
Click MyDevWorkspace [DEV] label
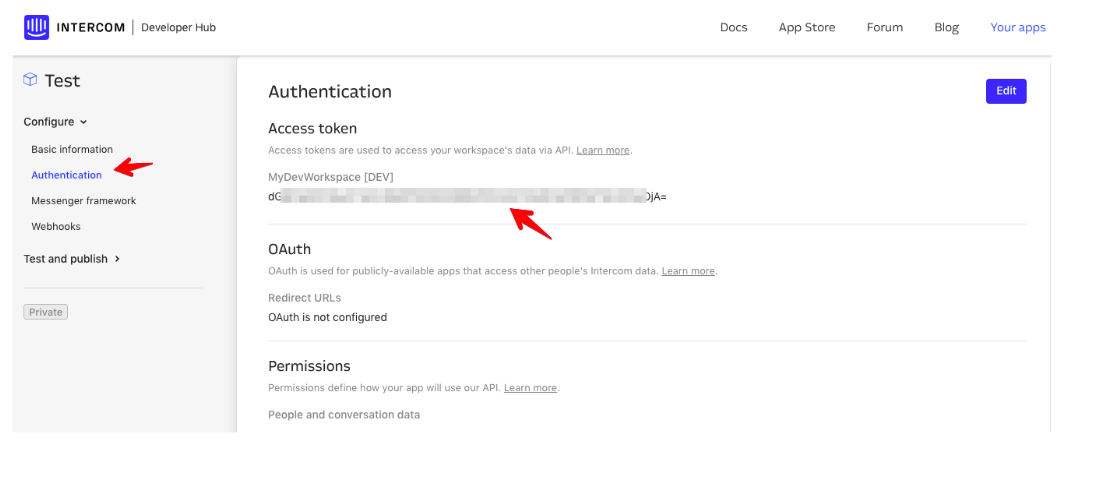331,177
